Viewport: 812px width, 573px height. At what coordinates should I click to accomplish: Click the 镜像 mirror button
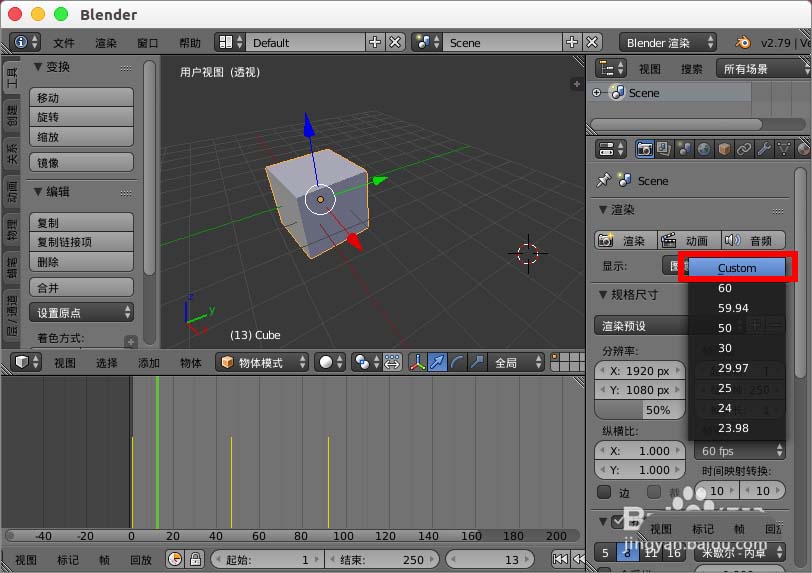coord(81,162)
